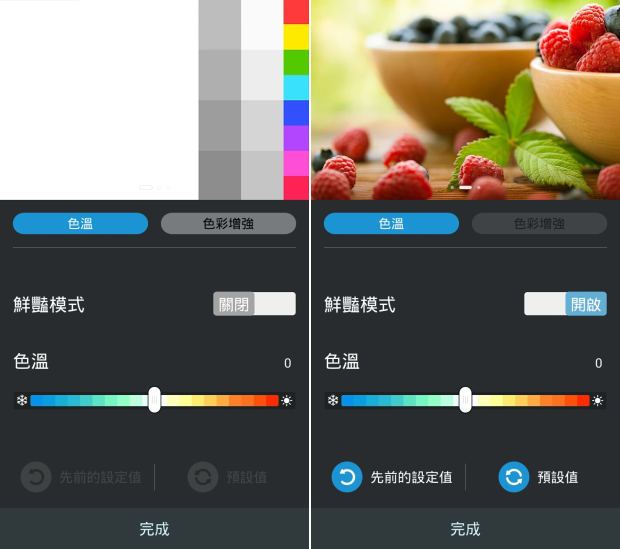Tap 完成 button in right panel

[x=465, y=528]
